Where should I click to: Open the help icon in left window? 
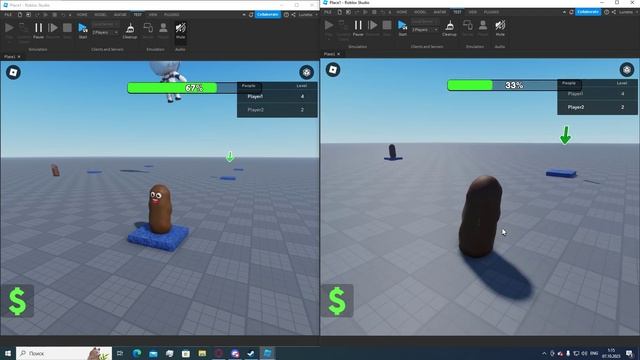point(287,15)
